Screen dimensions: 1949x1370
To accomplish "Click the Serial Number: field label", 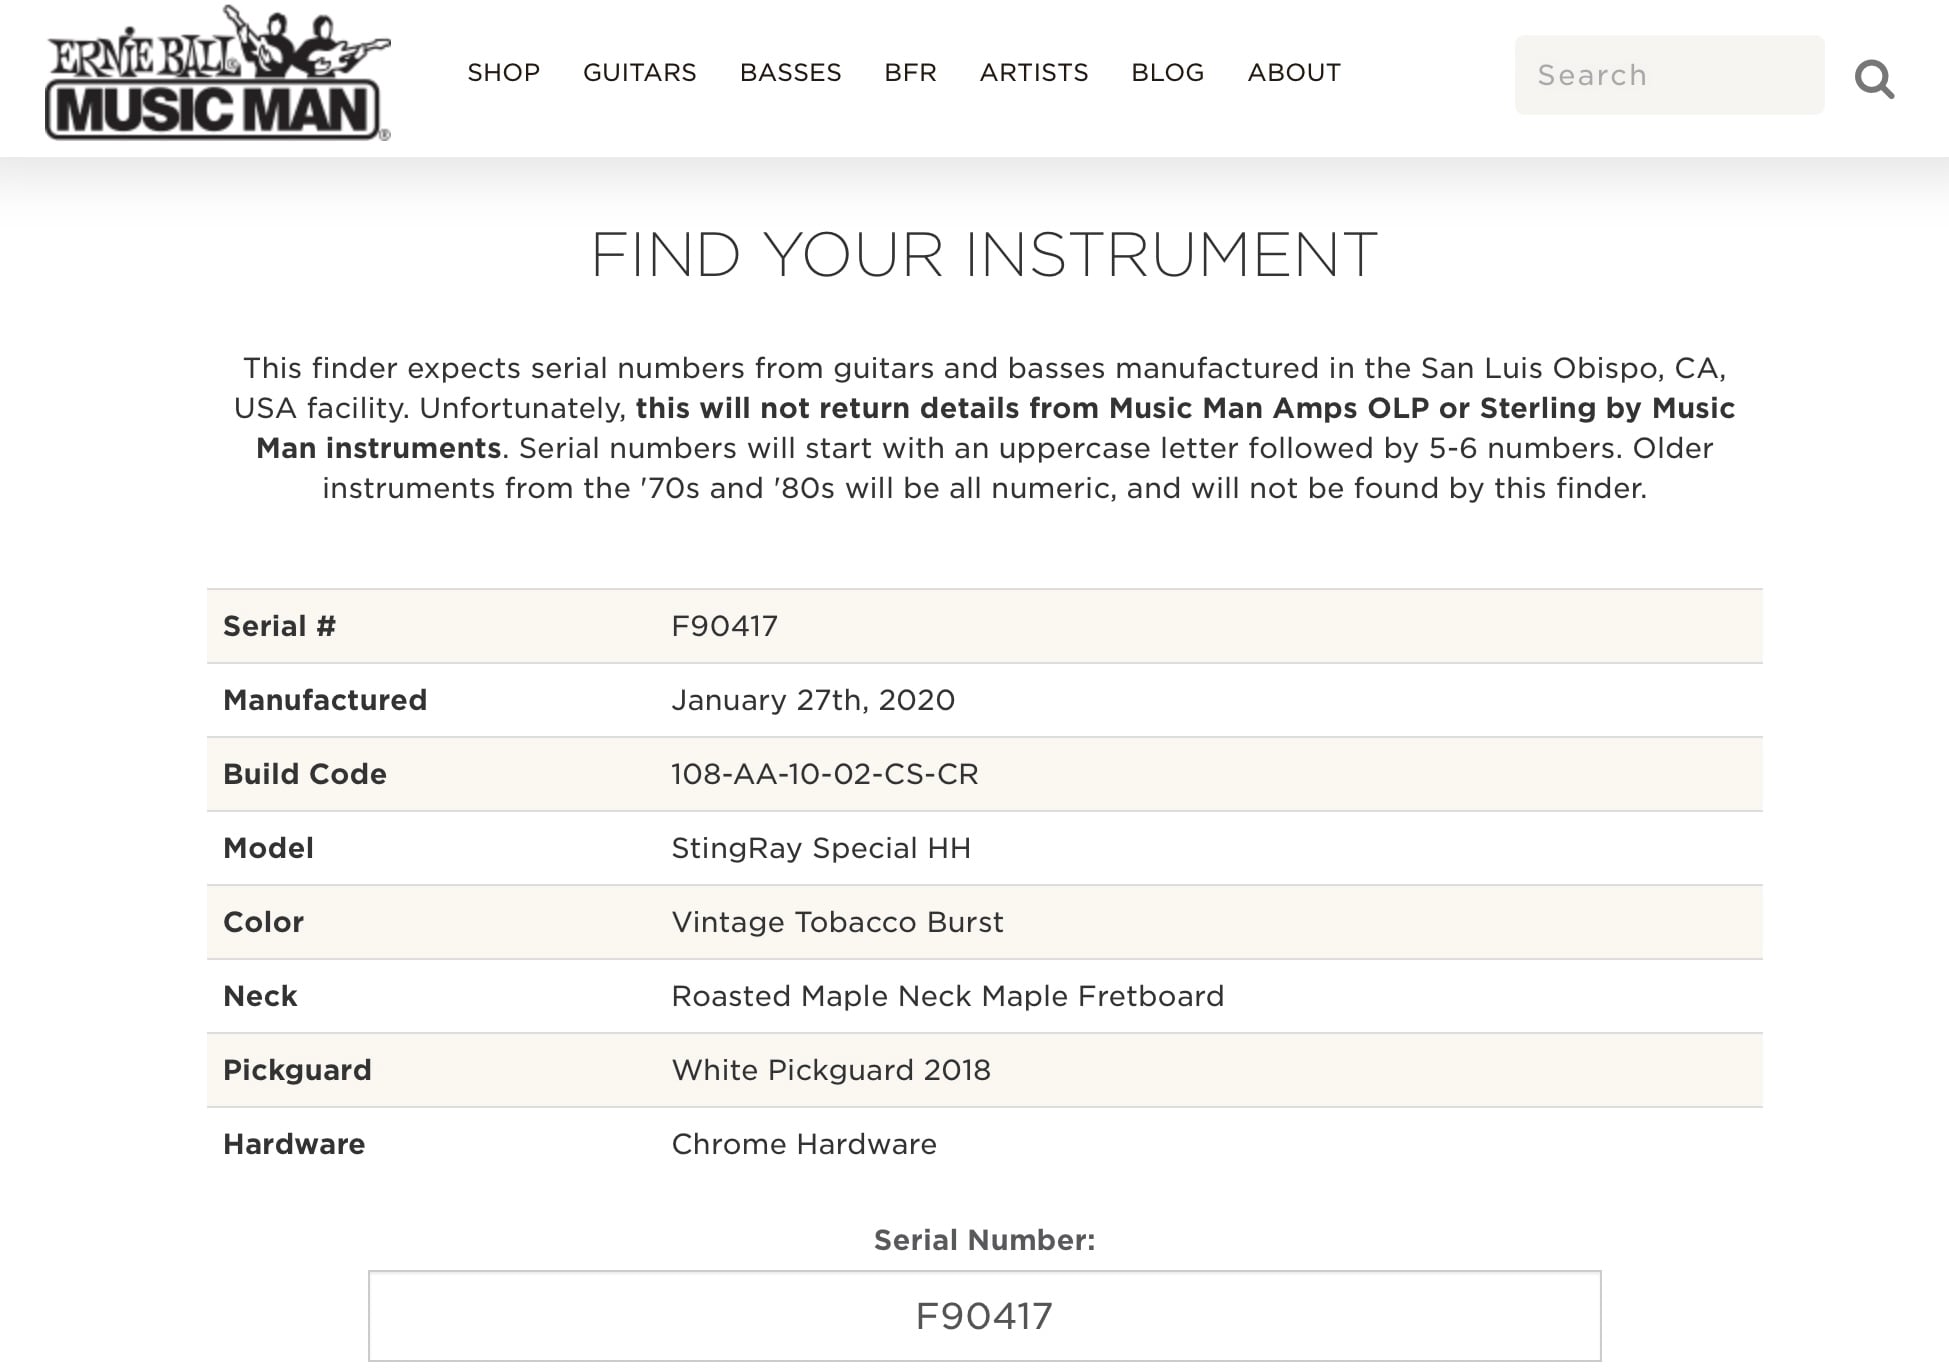I will [x=984, y=1240].
